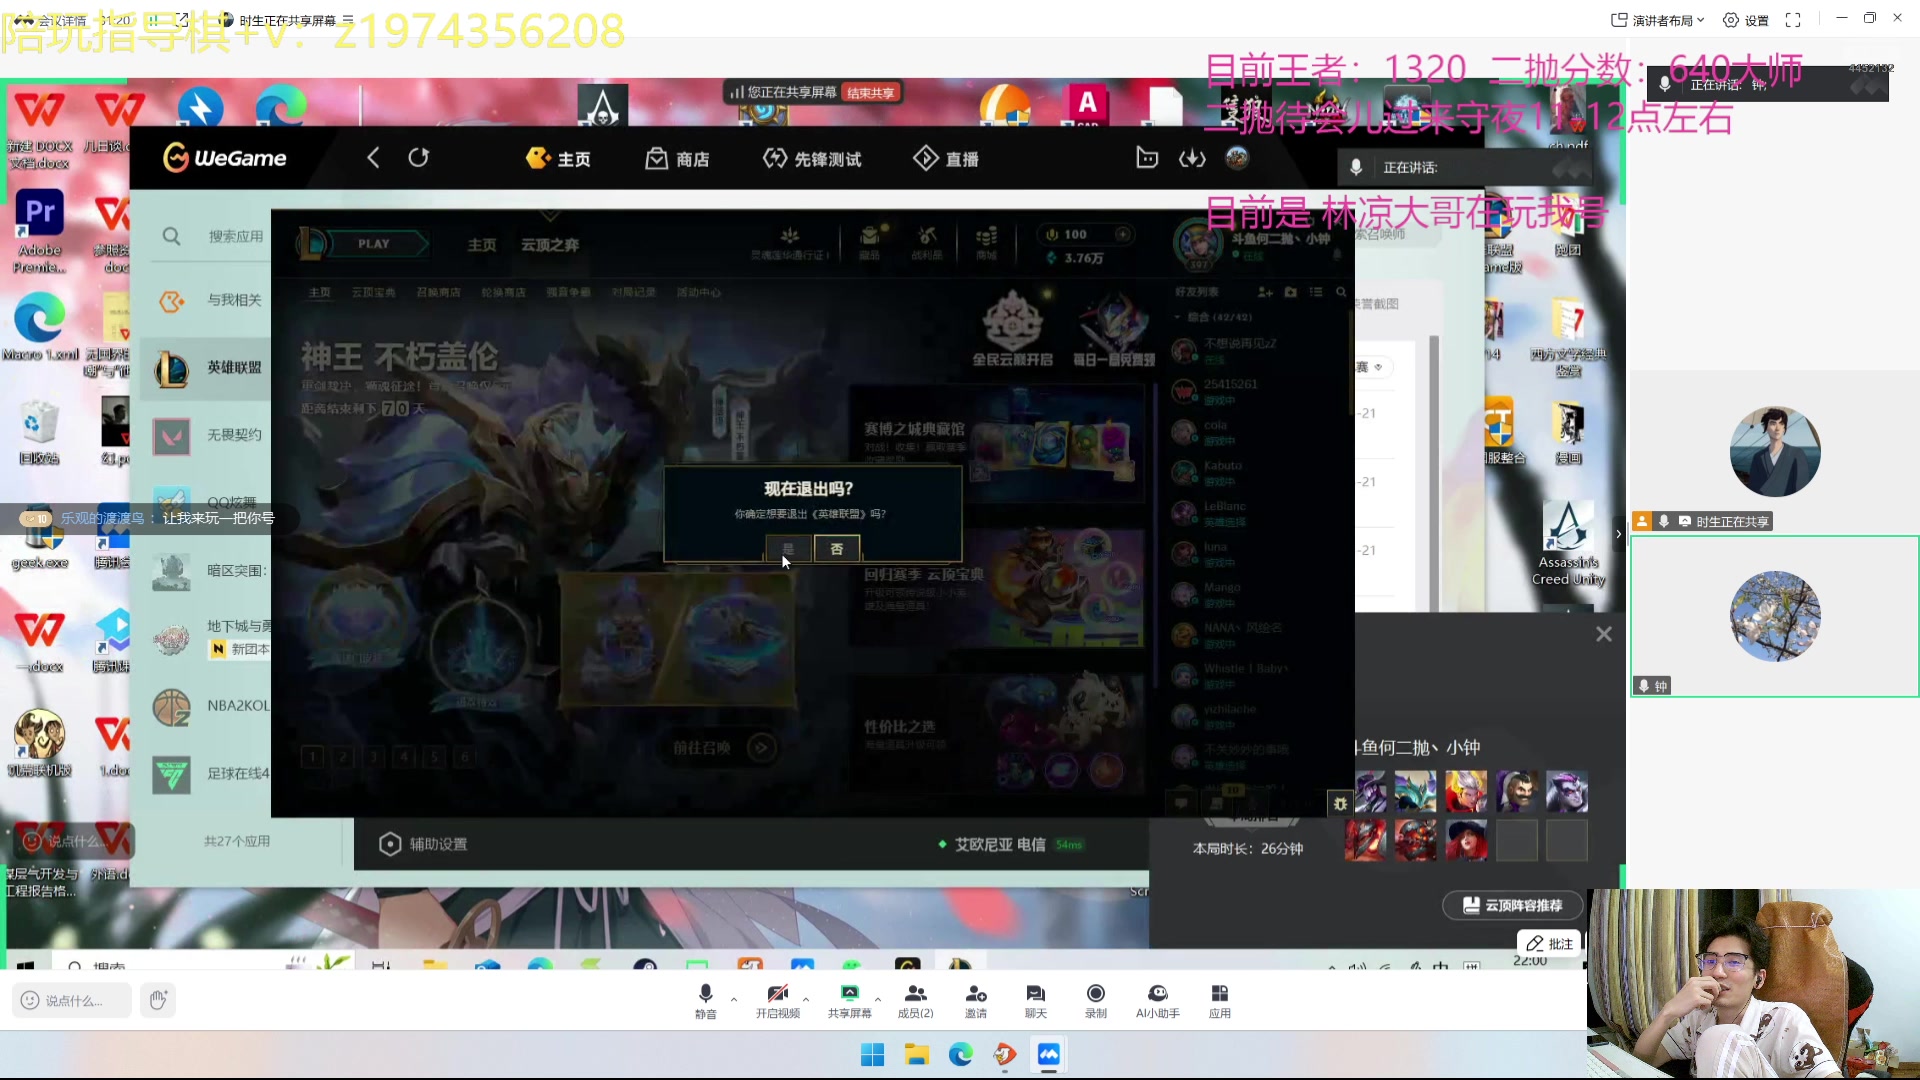This screenshot has width=1920, height=1080.
Task: Open the 聊天 chat panel
Action: coord(1036,1000)
